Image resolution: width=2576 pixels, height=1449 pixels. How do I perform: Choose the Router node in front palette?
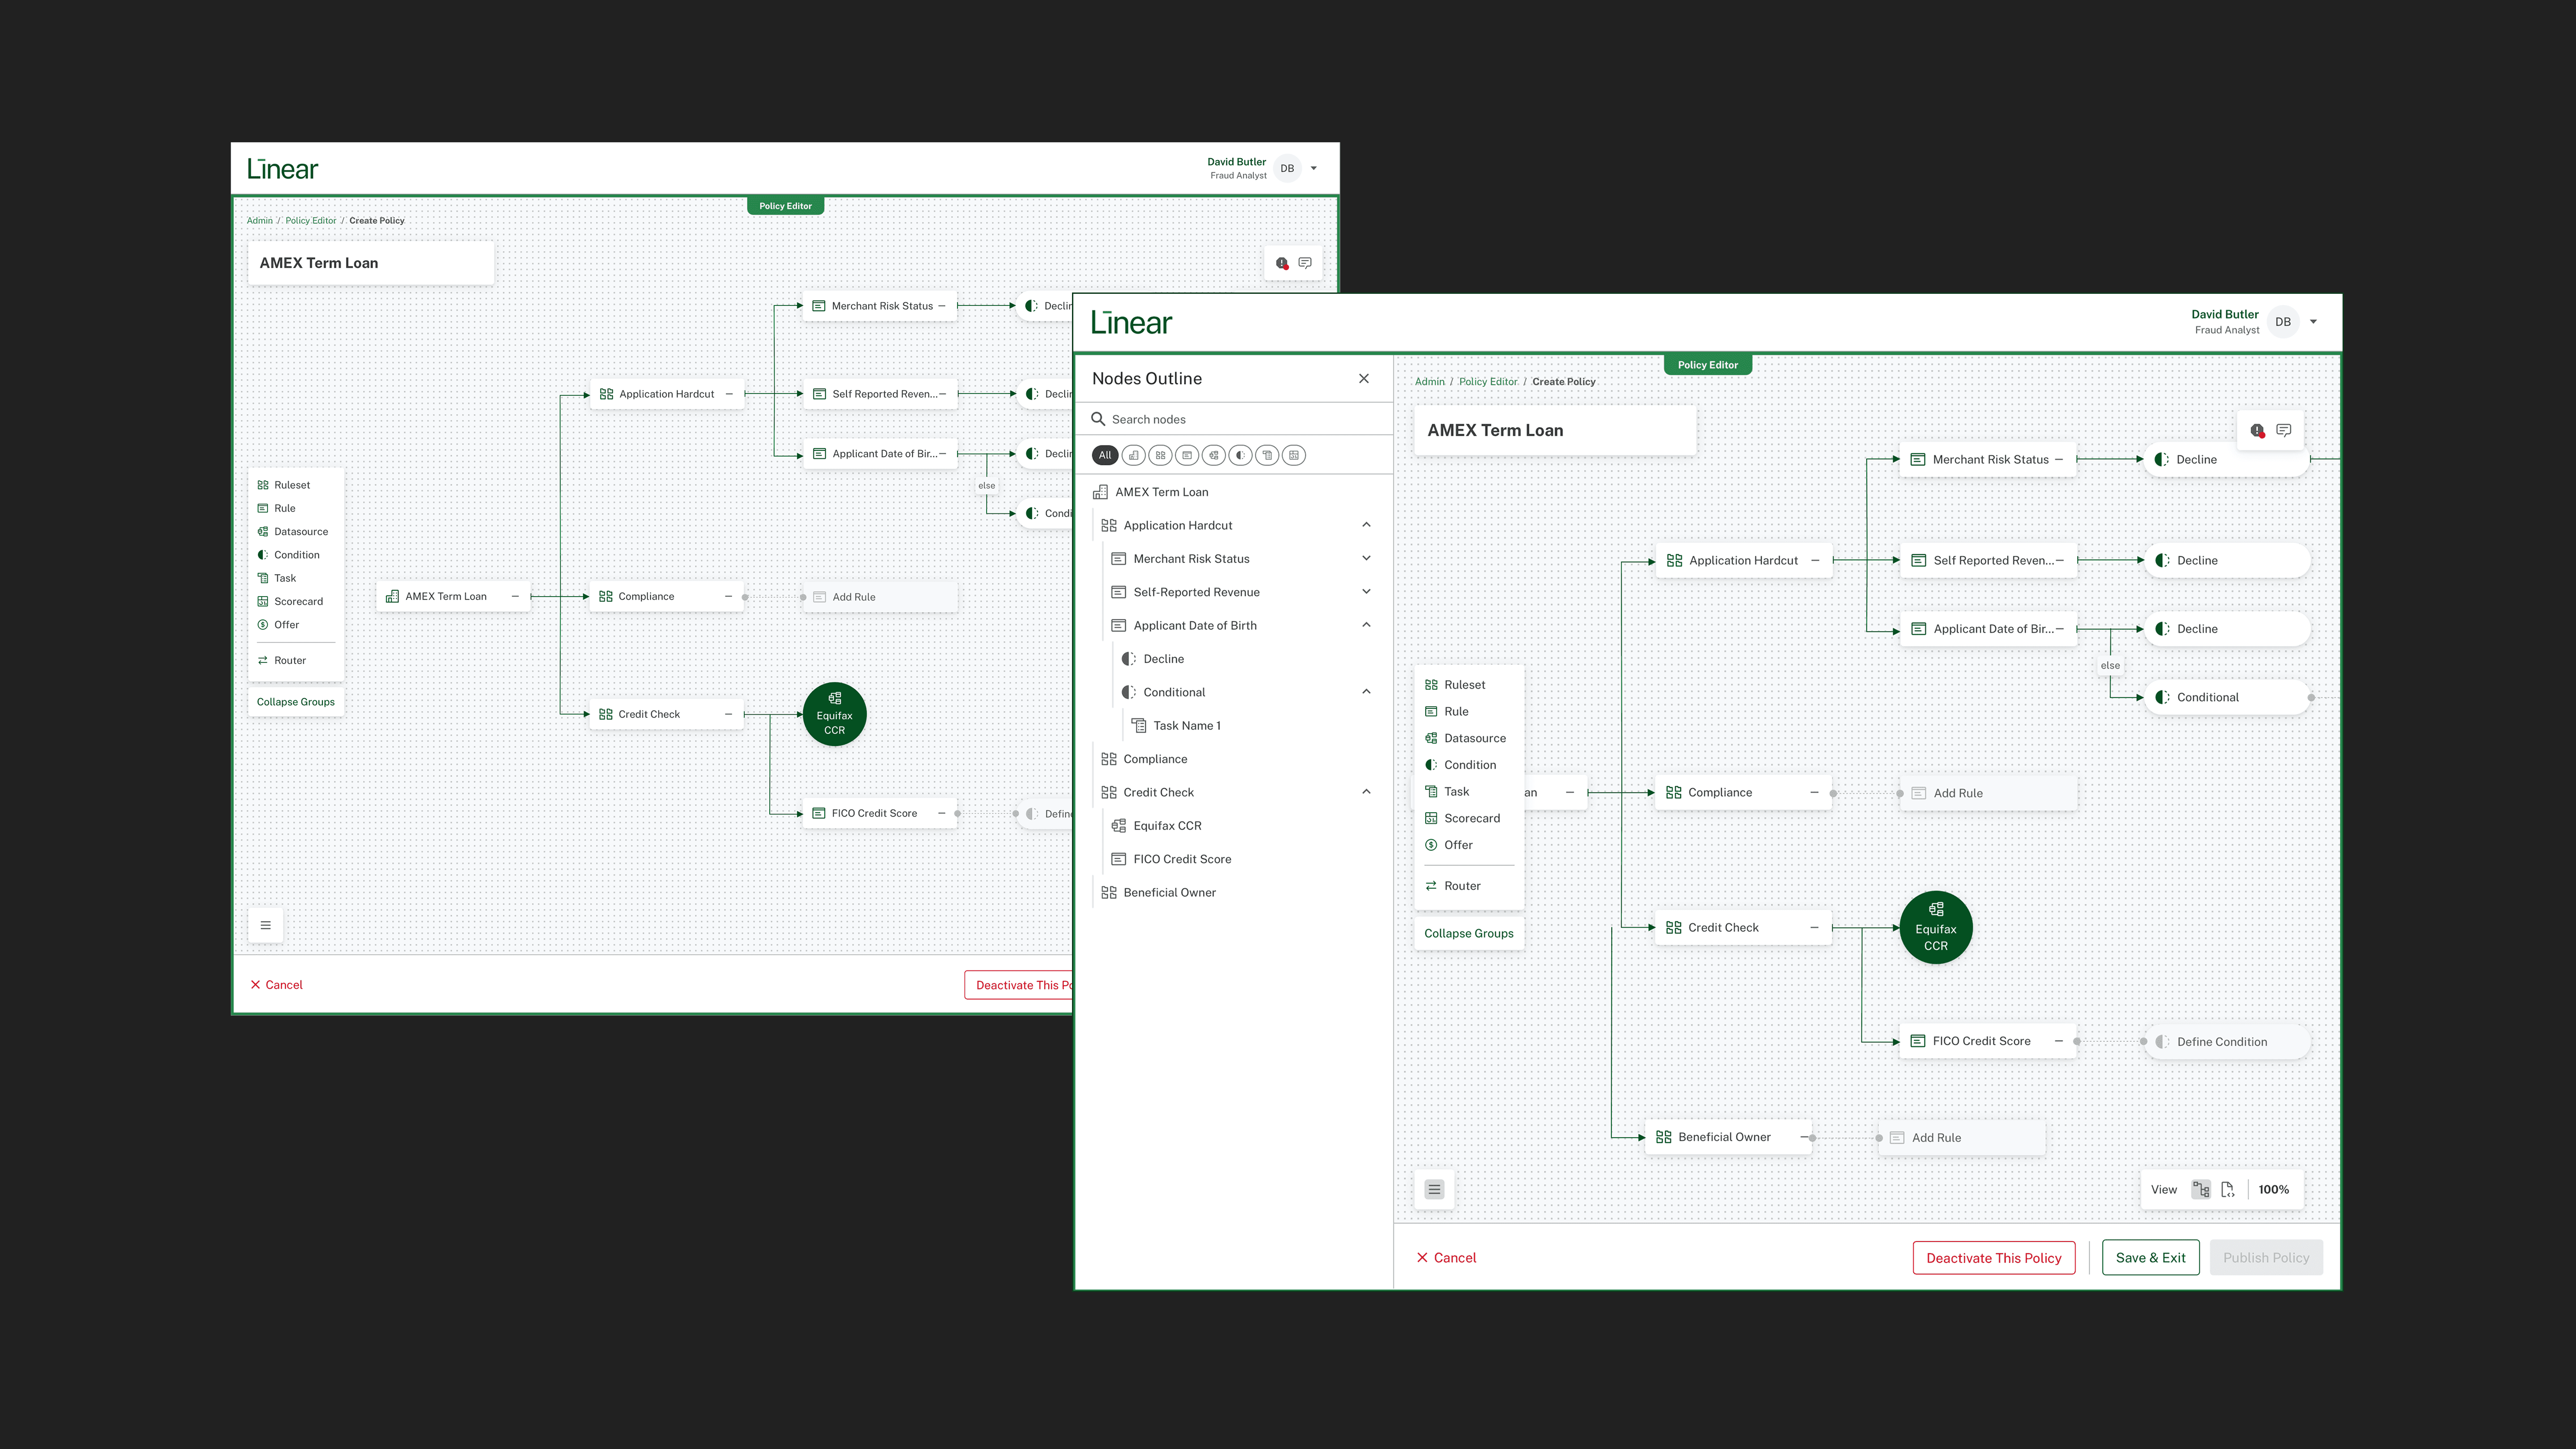click(1461, 886)
